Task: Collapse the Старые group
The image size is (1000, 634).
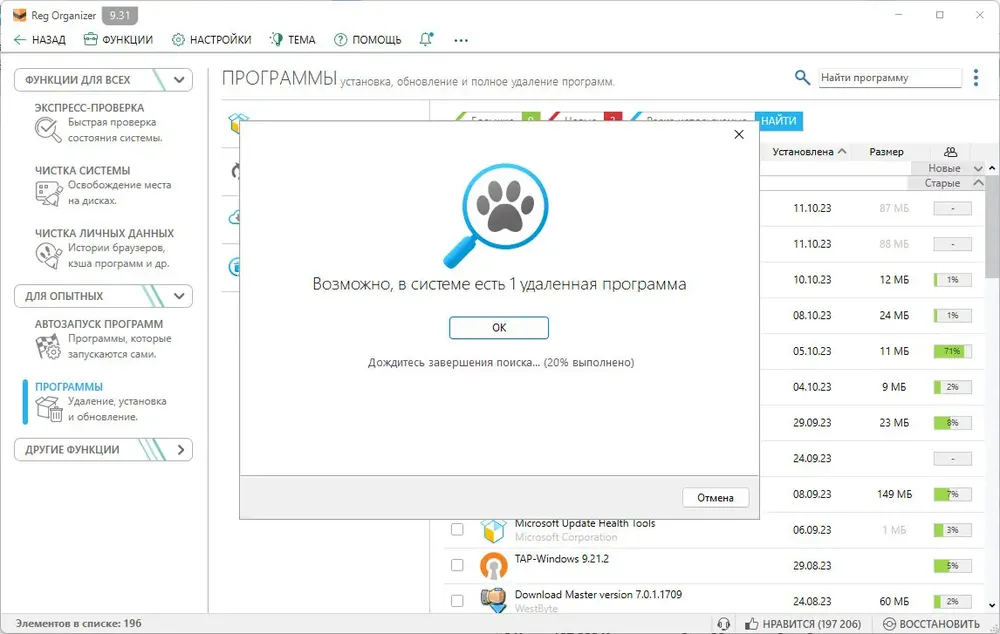Action: pyautogui.click(x=978, y=183)
